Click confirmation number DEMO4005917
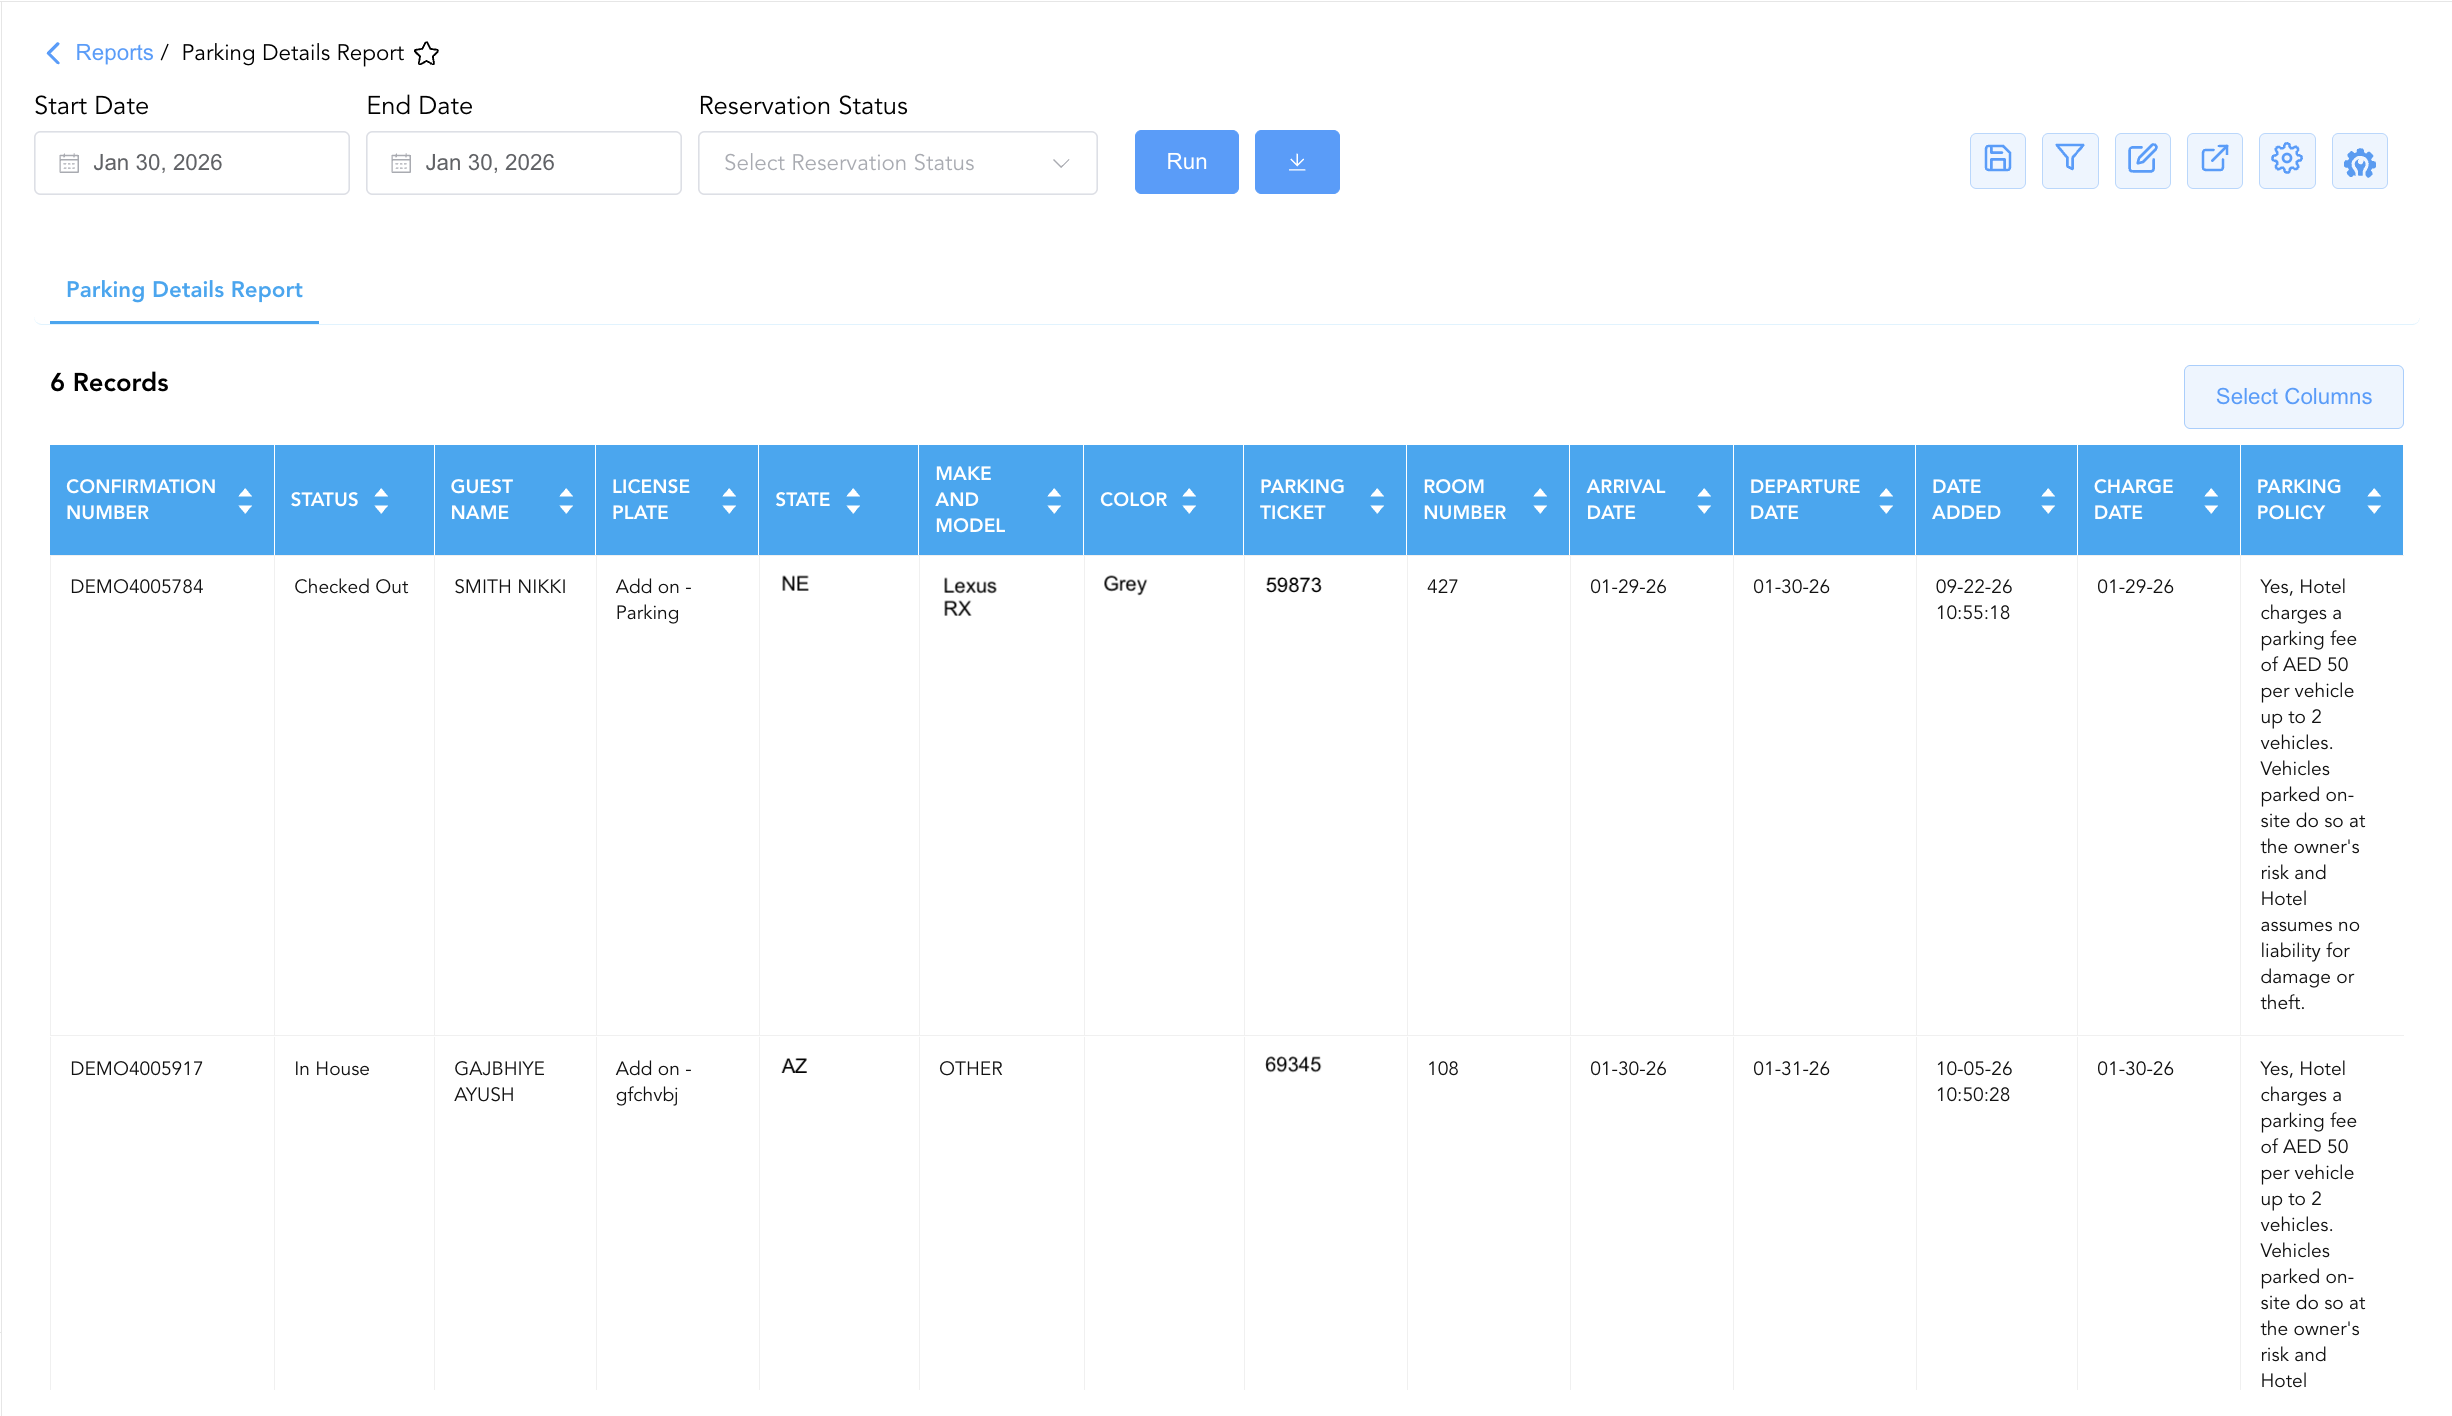This screenshot has height=1416, width=2452. coord(137,1069)
